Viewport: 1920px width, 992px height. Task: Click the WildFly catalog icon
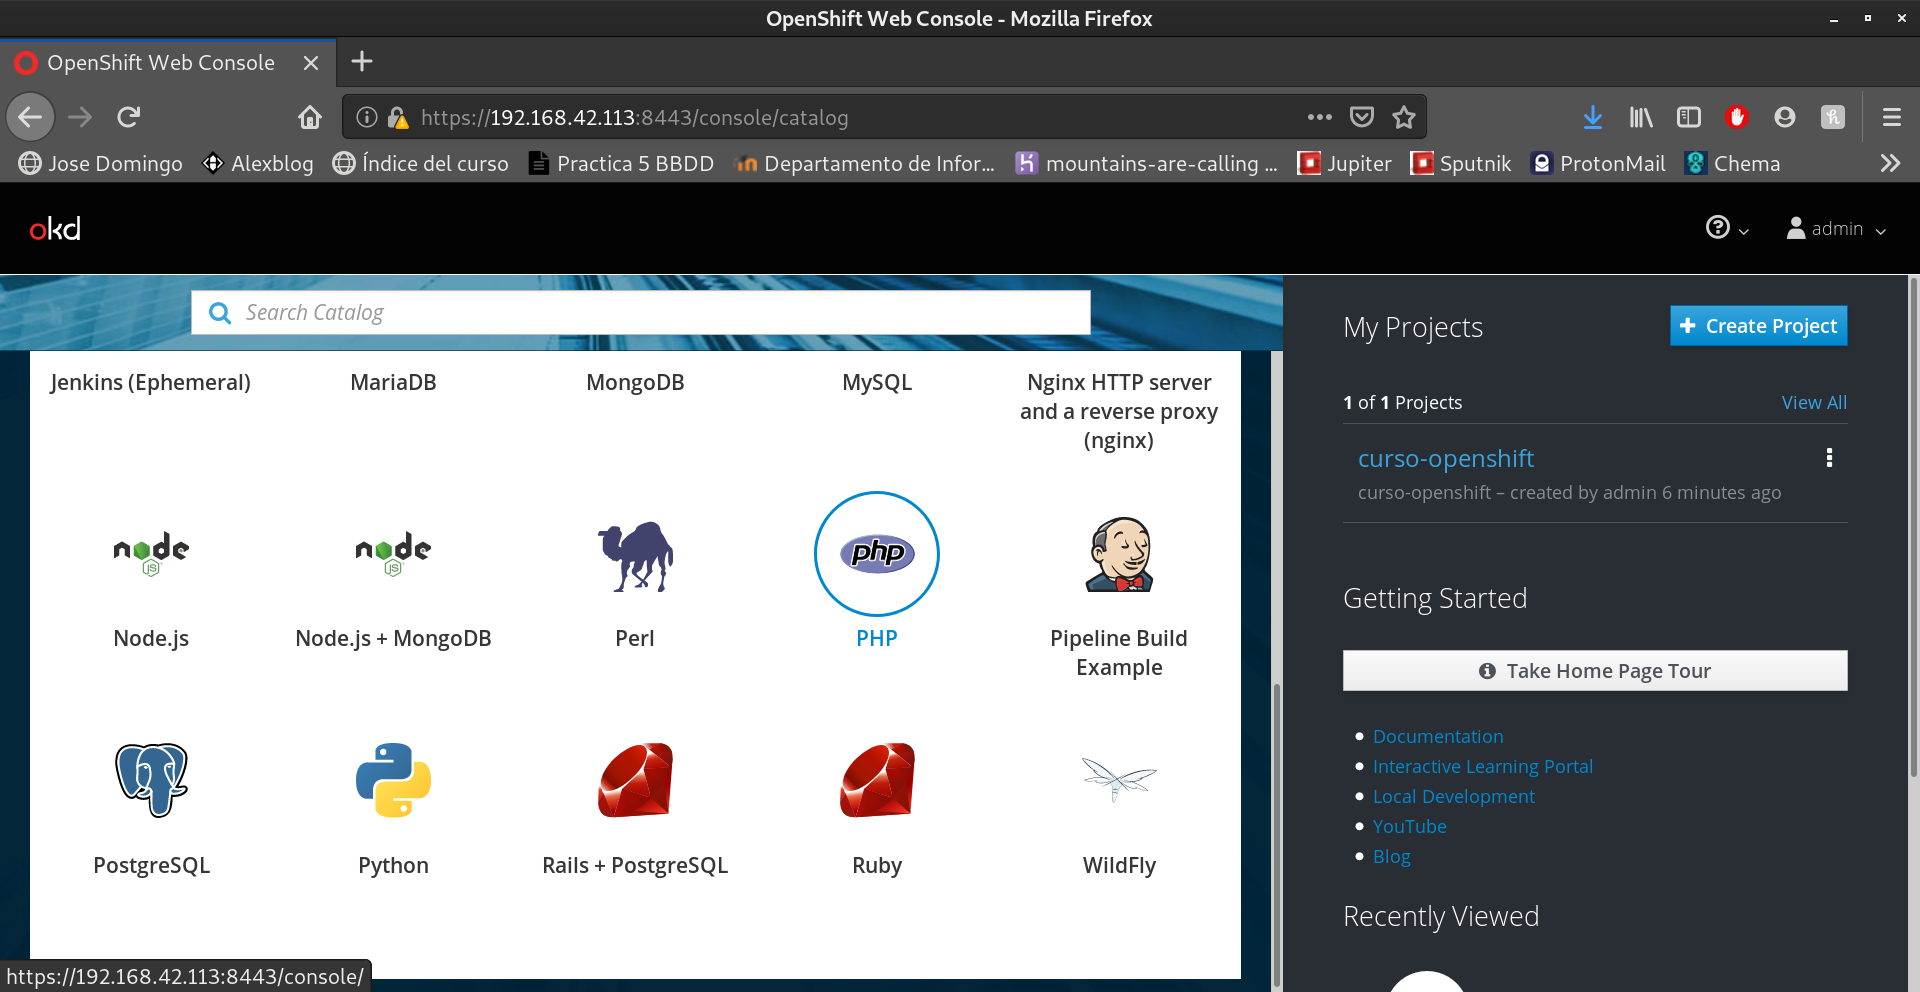pos(1119,779)
